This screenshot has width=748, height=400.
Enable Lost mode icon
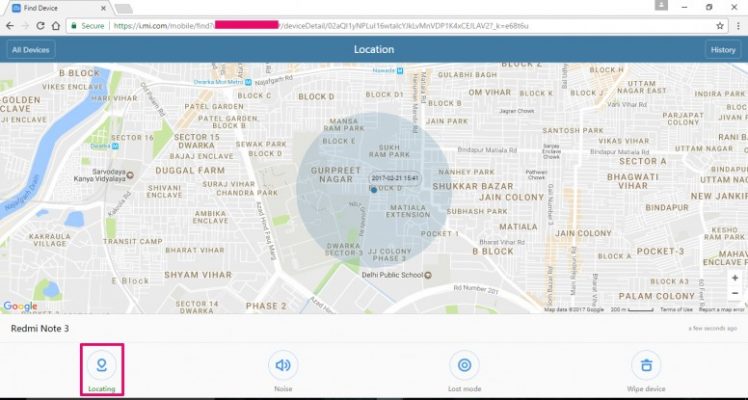click(x=464, y=365)
